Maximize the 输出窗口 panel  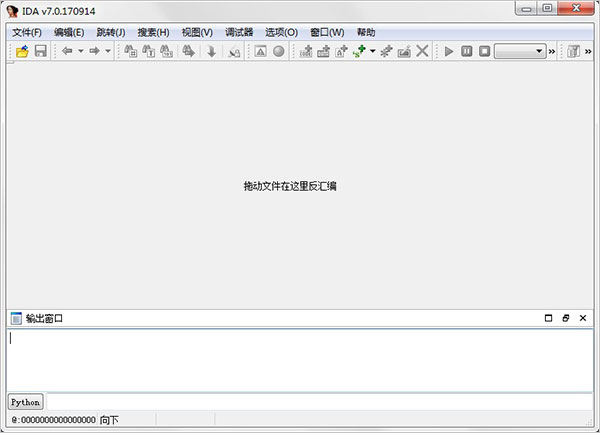[x=548, y=318]
